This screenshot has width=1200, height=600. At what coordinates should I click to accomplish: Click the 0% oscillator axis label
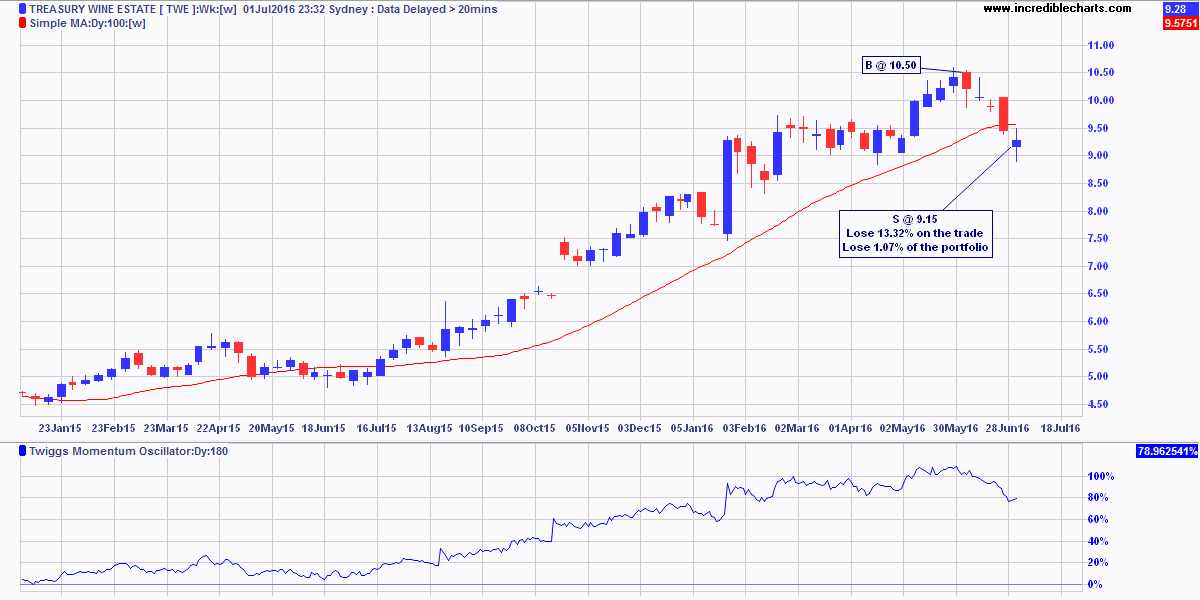(x=1096, y=584)
